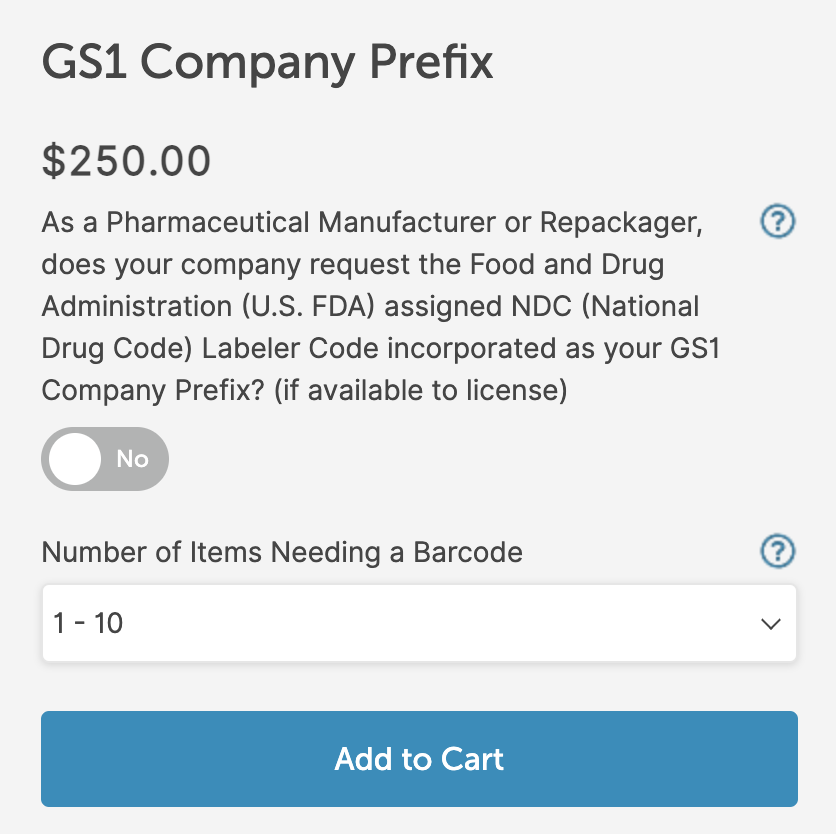
Task: Click the GS1 Company Prefix heading
Action: click(x=267, y=62)
